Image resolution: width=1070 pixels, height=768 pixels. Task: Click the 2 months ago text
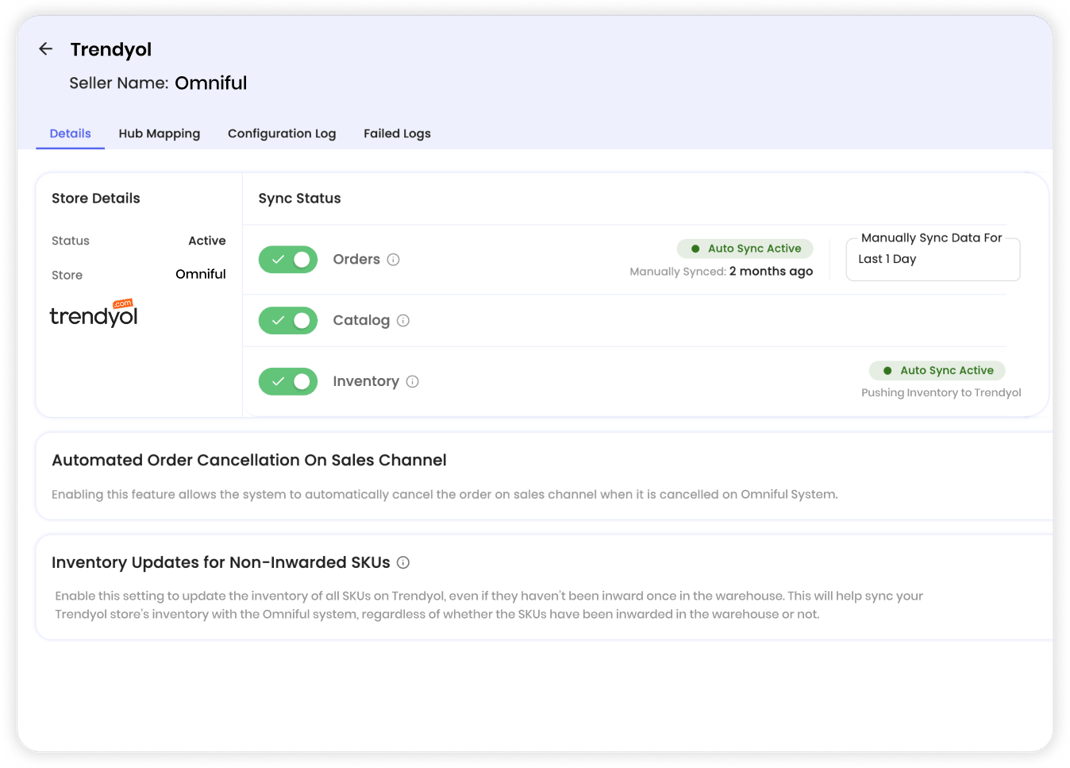(x=771, y=272)
